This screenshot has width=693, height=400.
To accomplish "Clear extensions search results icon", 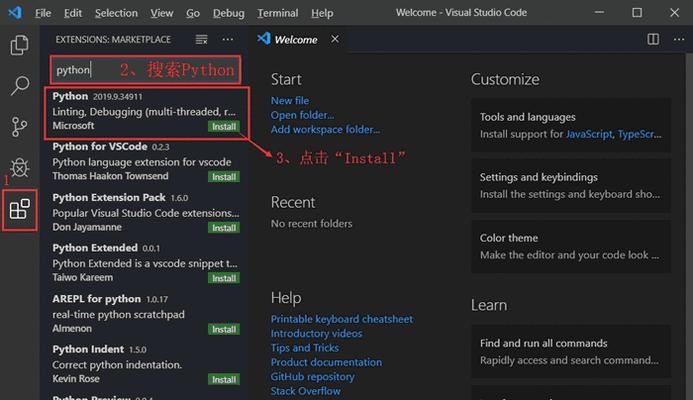I will pos(202,40).
